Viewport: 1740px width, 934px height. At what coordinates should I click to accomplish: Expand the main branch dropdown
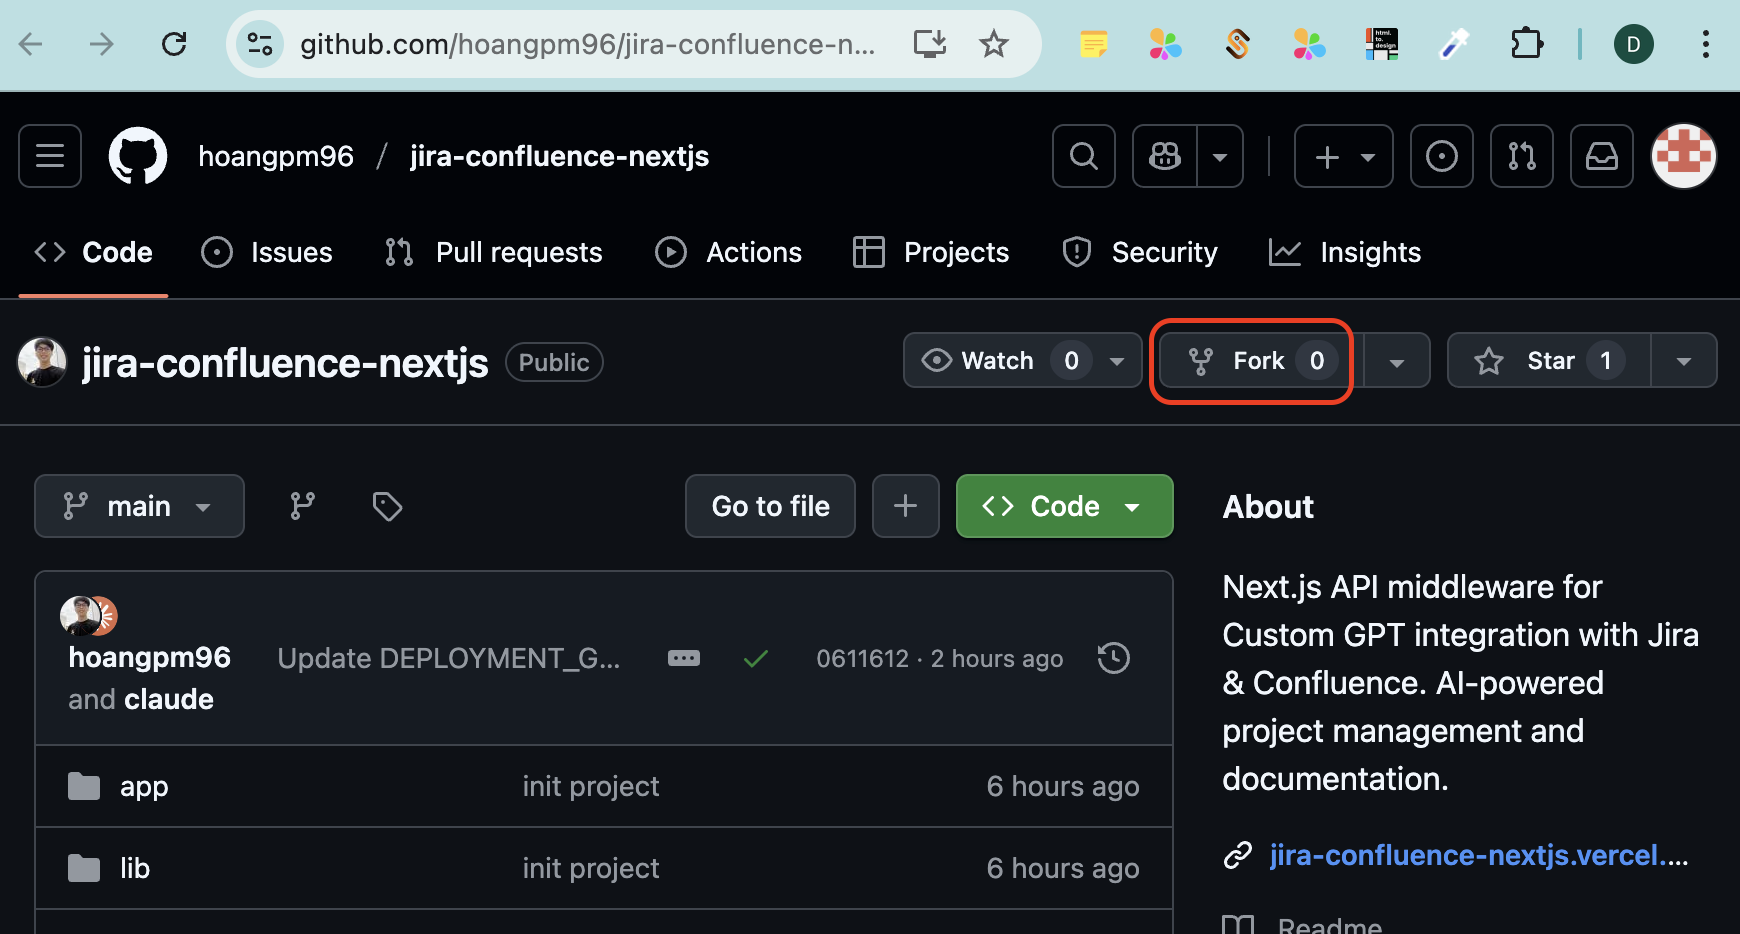139,506
